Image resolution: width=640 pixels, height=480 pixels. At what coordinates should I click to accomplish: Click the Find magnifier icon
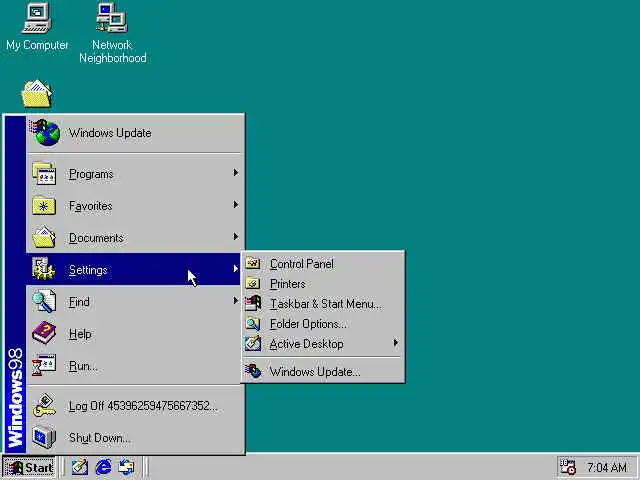click(44, 301)
